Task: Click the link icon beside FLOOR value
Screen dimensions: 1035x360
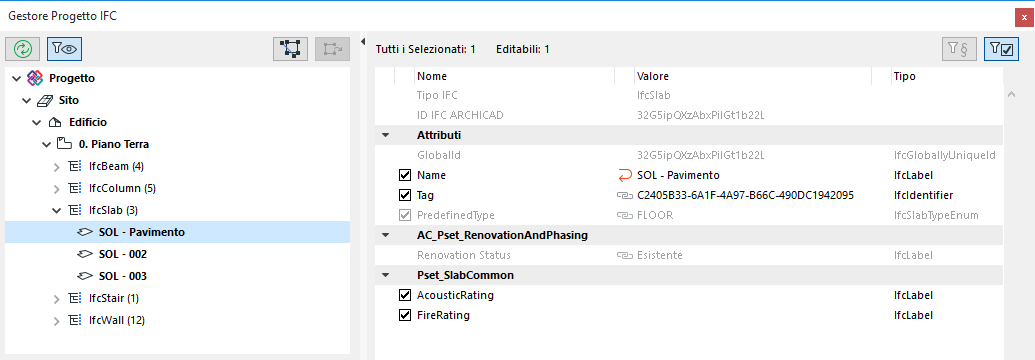Action: pos(624,215)
